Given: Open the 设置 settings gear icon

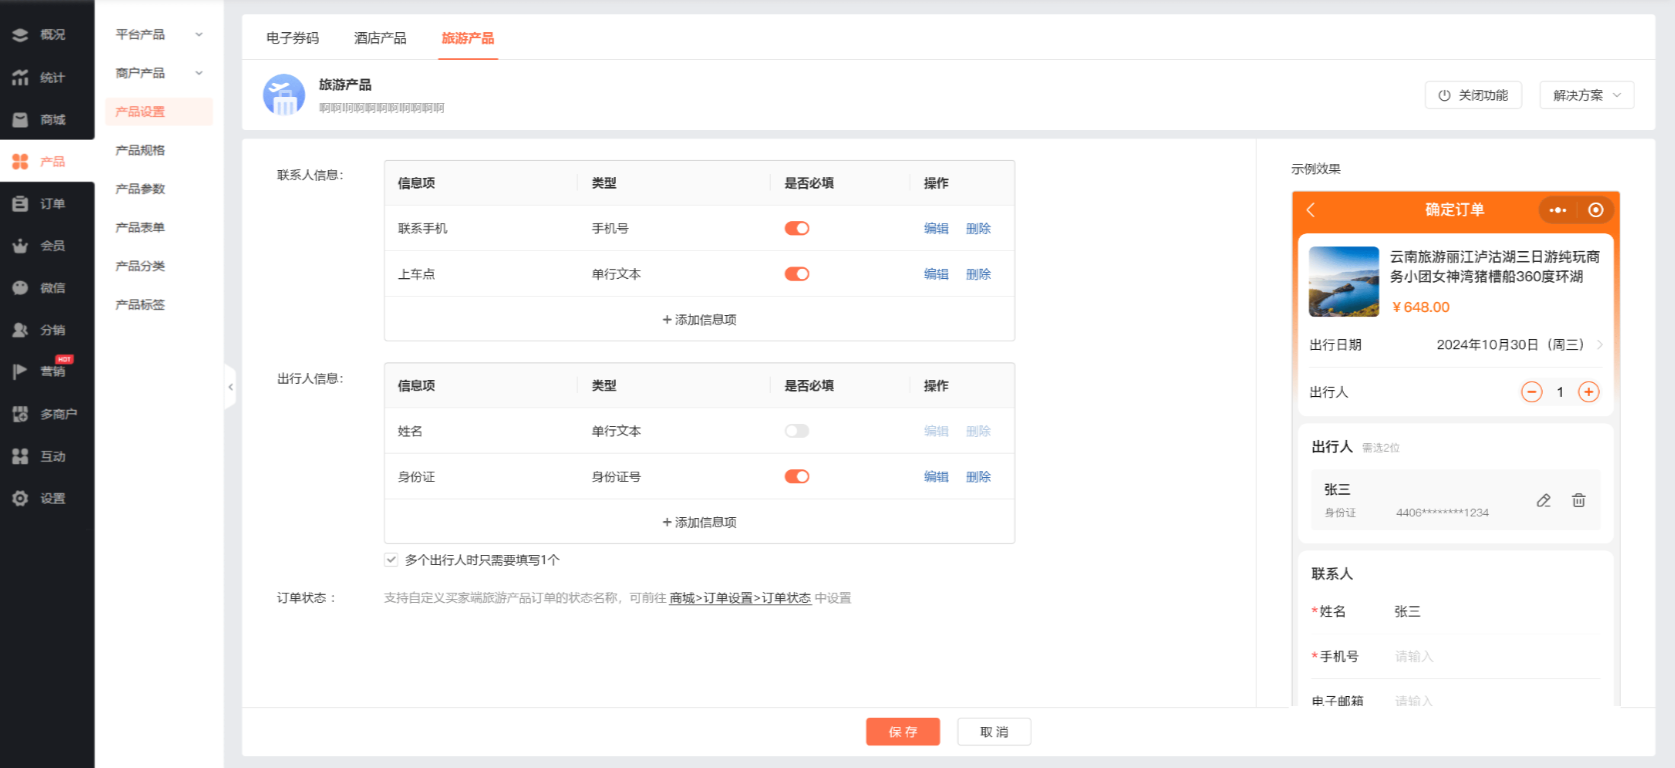Looking at the screenshot, I should click(x=20, y=498).
